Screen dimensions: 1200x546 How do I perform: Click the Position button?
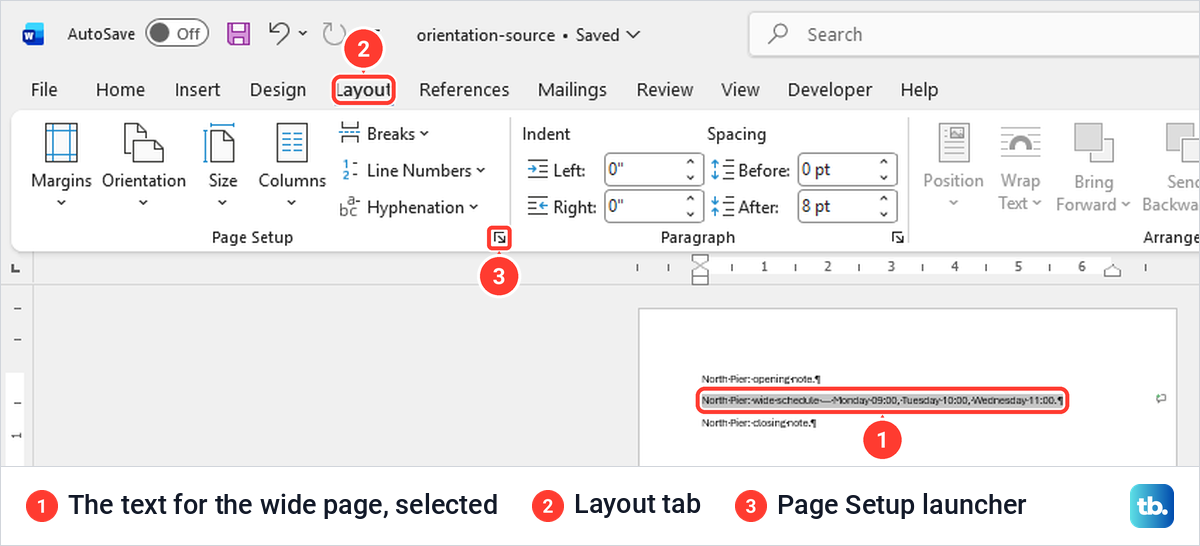tap(953, 165)
